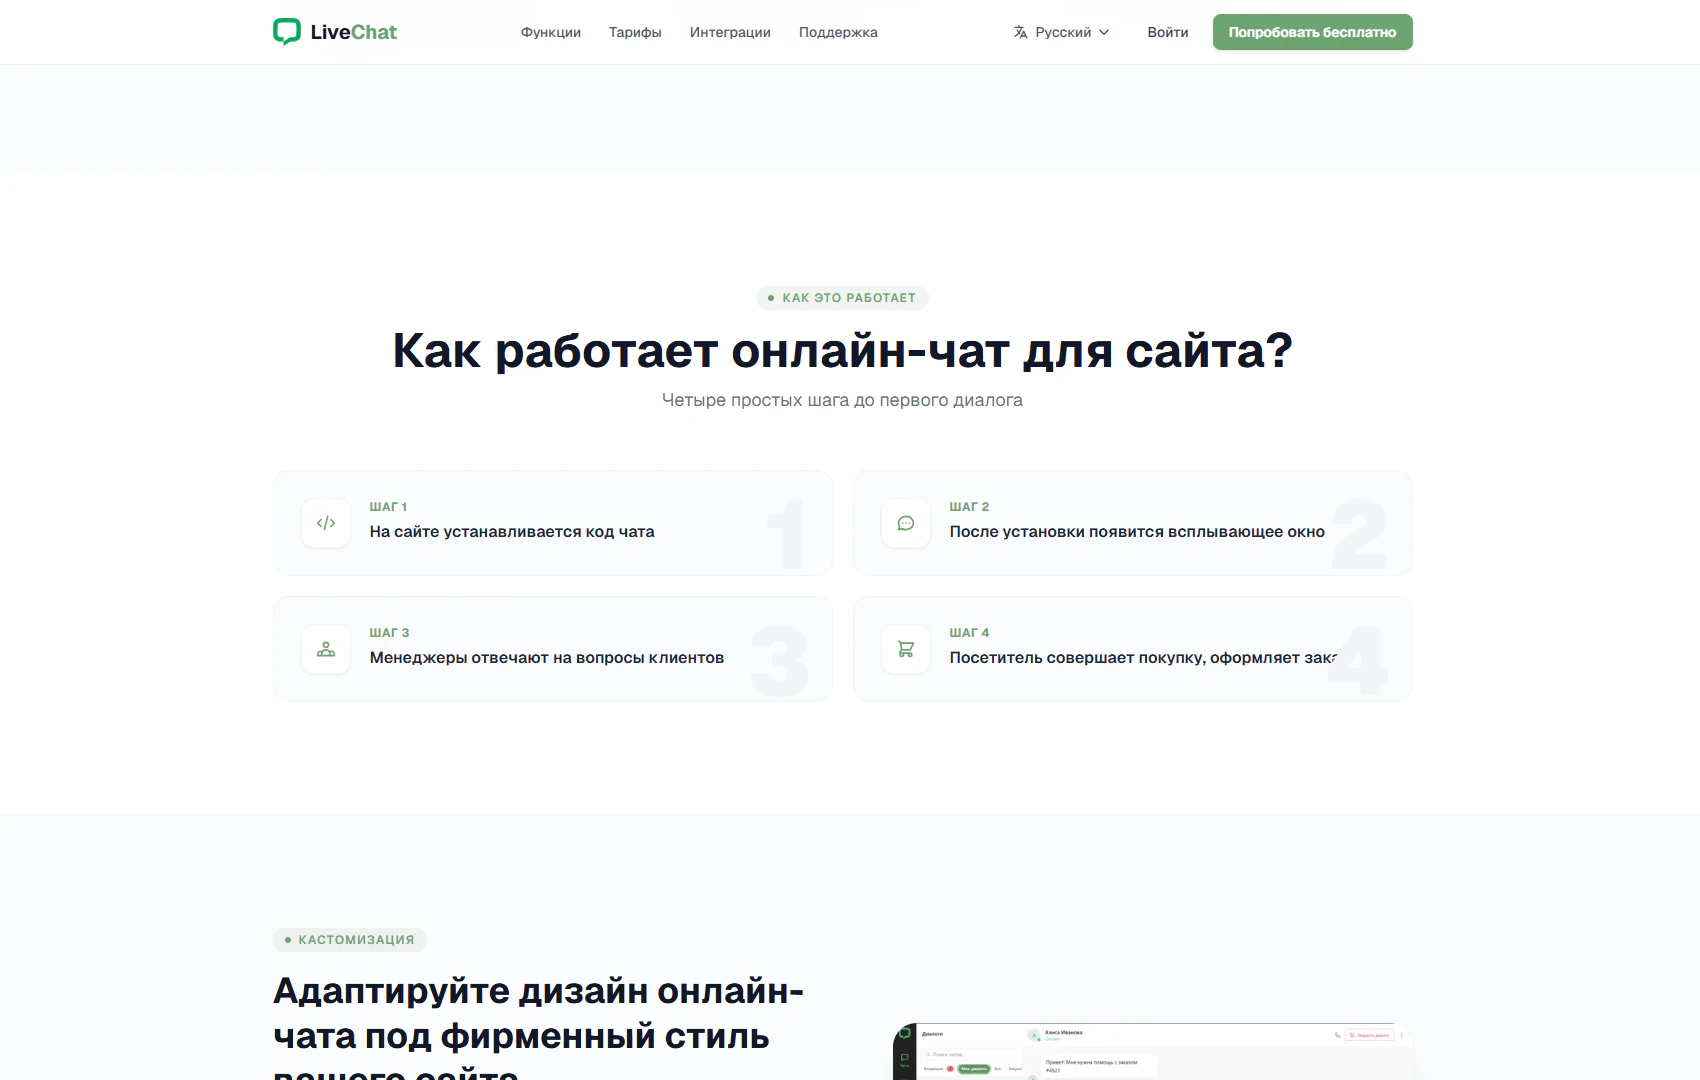Expand the language dropdown chevron
This screenshot has height=1080, width=1700.
tap(1104, 32)
